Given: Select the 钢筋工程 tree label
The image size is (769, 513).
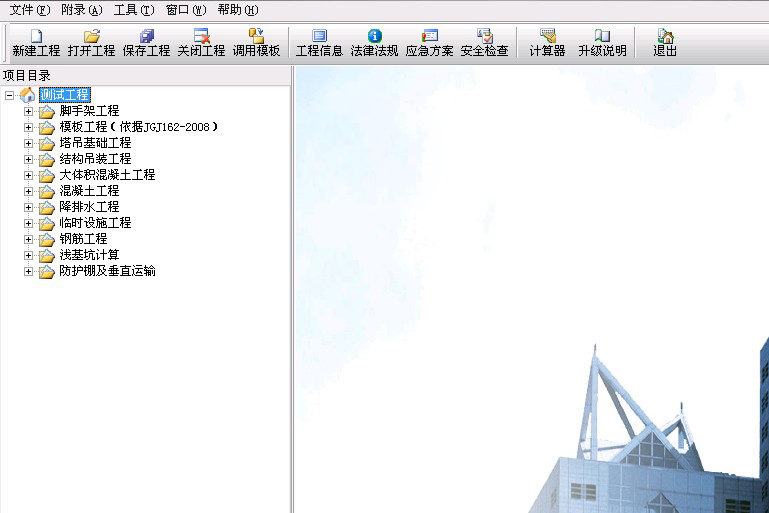Looking at the screenshot, I should [83, 239].
